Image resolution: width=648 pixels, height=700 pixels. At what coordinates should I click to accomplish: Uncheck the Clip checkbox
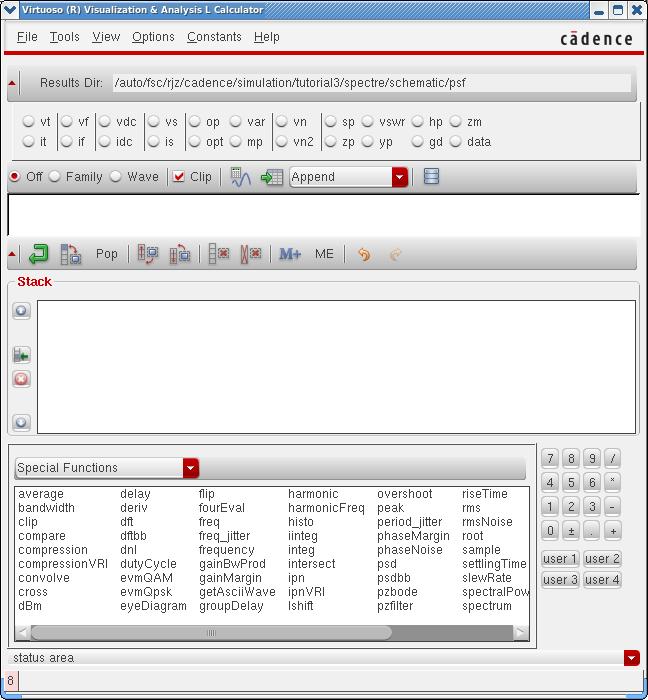tap(179, 177)
